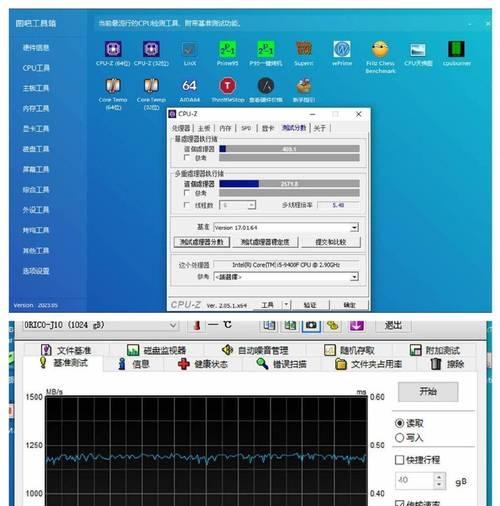Open Fritz Chess Benchmark icon
The height and width of the screenshot is (506, 500).
coord(380,49)
